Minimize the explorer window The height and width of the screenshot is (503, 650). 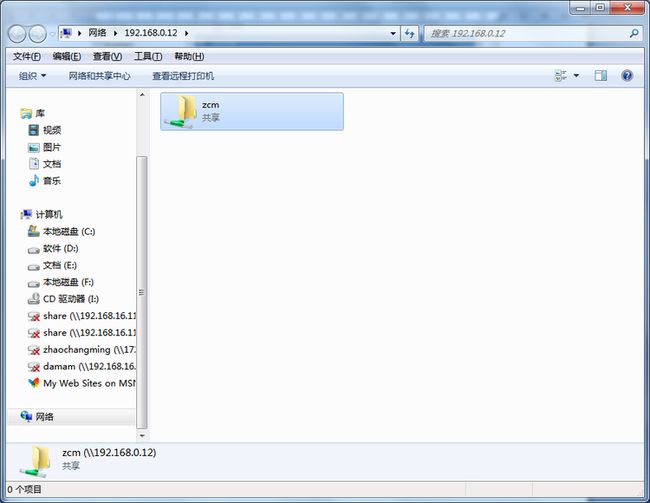point(580,7)
